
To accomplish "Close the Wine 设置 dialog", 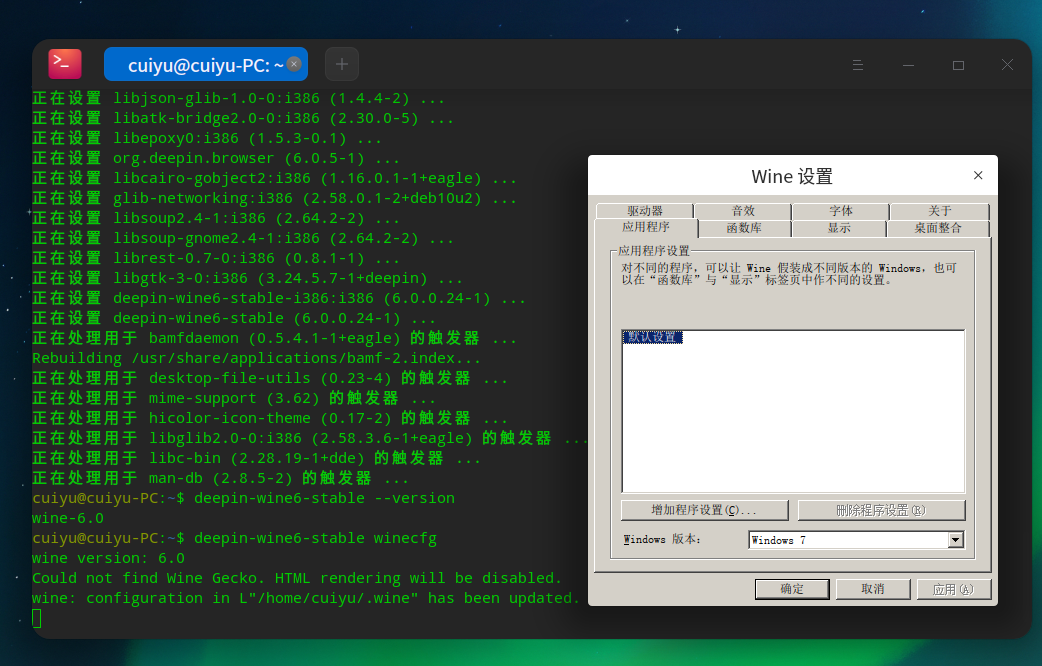I will click(978, 175).
